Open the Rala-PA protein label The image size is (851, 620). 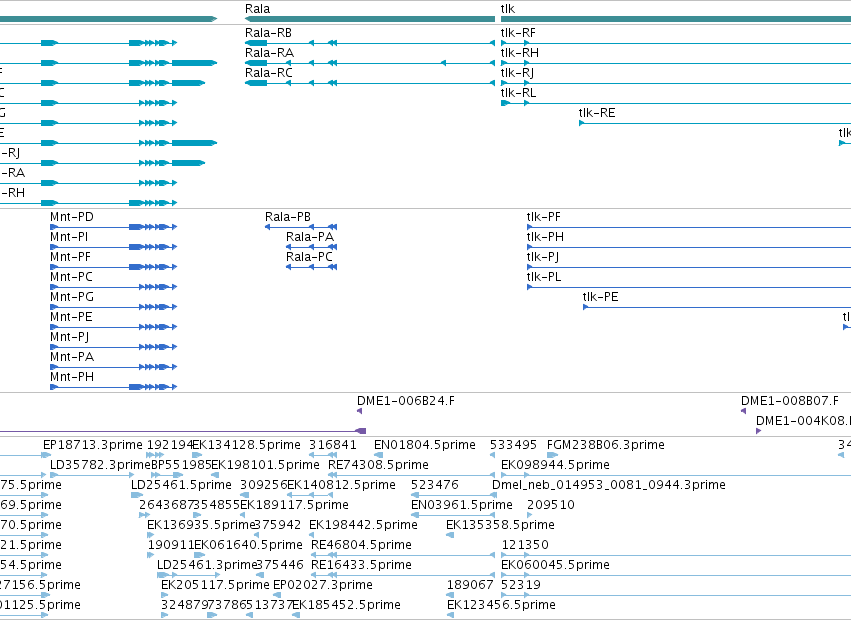[x=310, y=237]
